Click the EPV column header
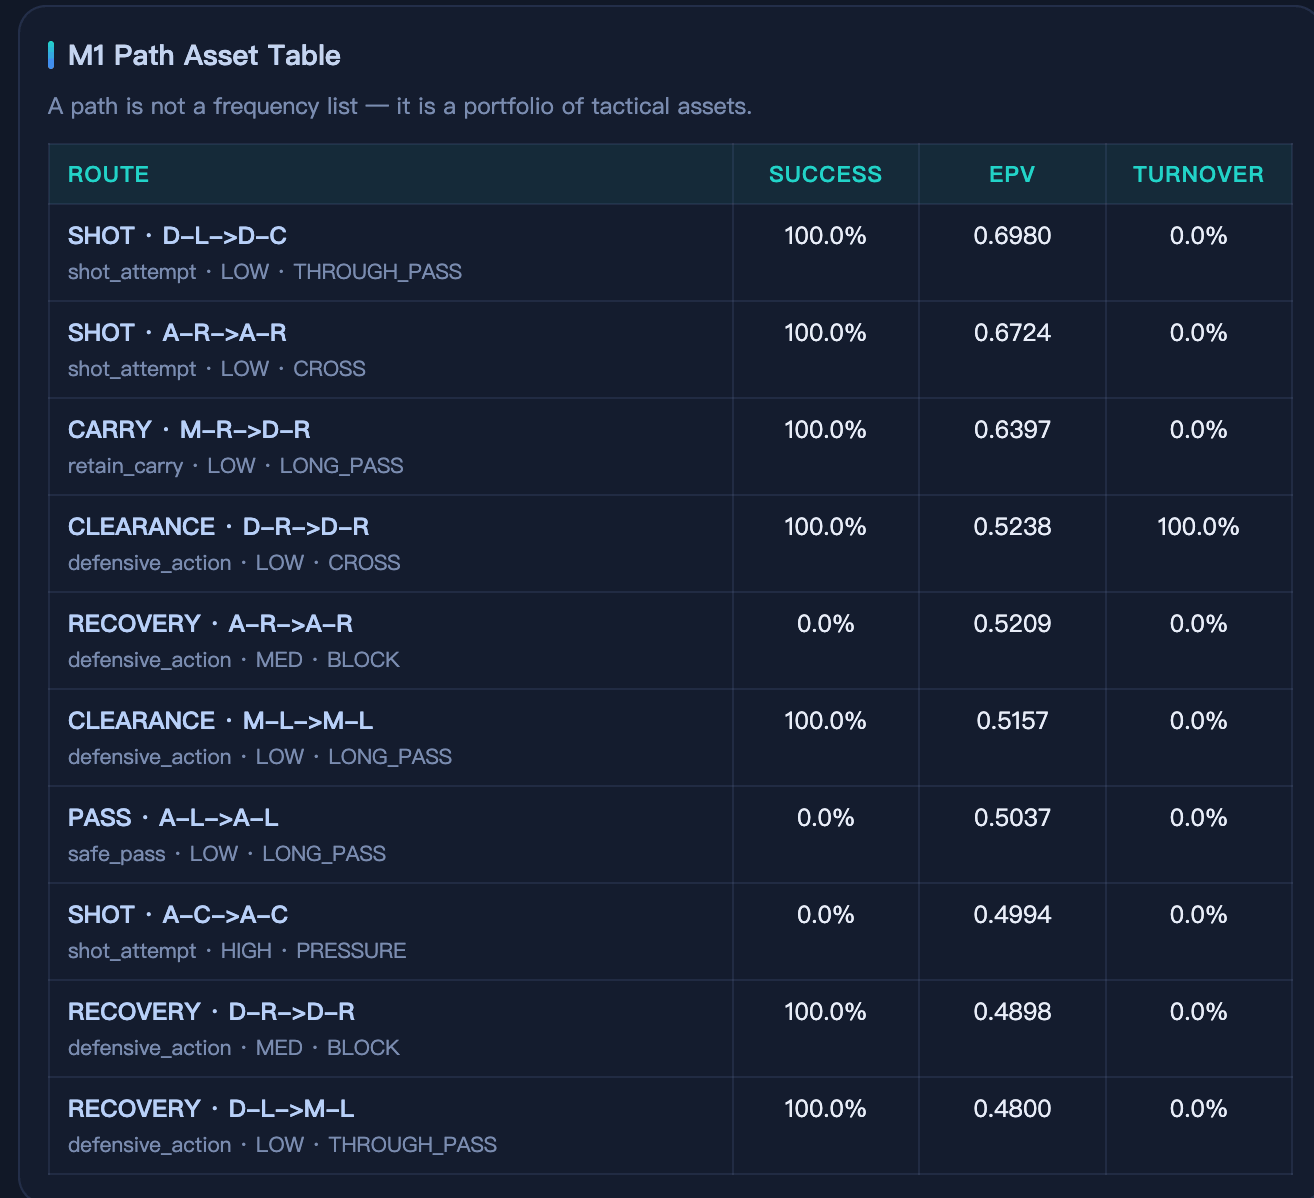Viewport: 1314px width, 1198px height. pos(1012,174)
